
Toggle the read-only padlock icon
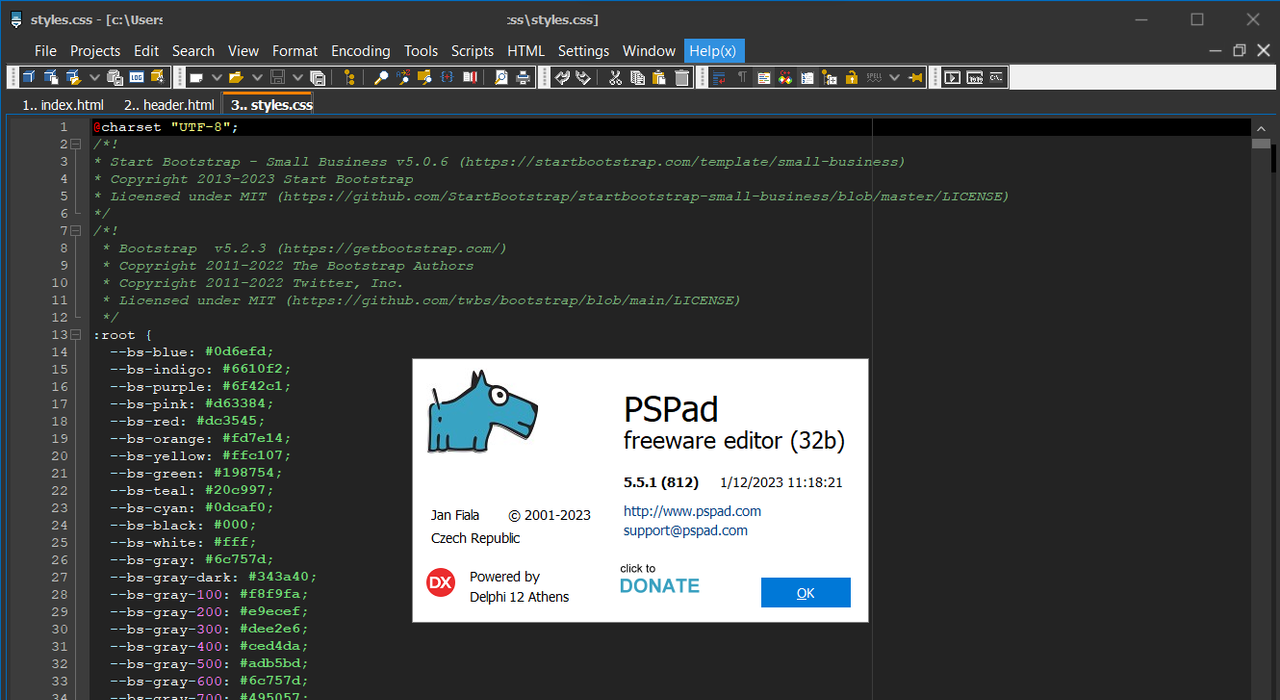[852, 77]
